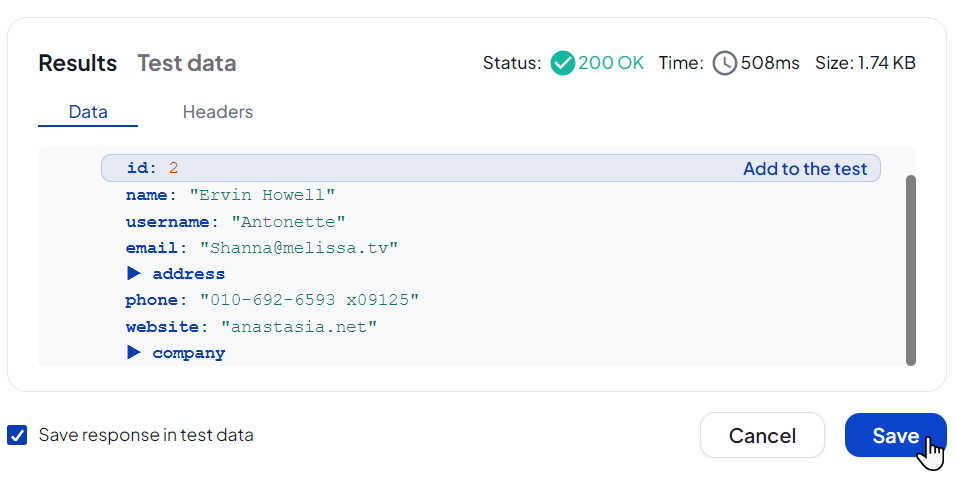Image resolution: width=955 pixels, height=477 pixels.
Task: Expand the company node triangle
Action: click(133, 352)
